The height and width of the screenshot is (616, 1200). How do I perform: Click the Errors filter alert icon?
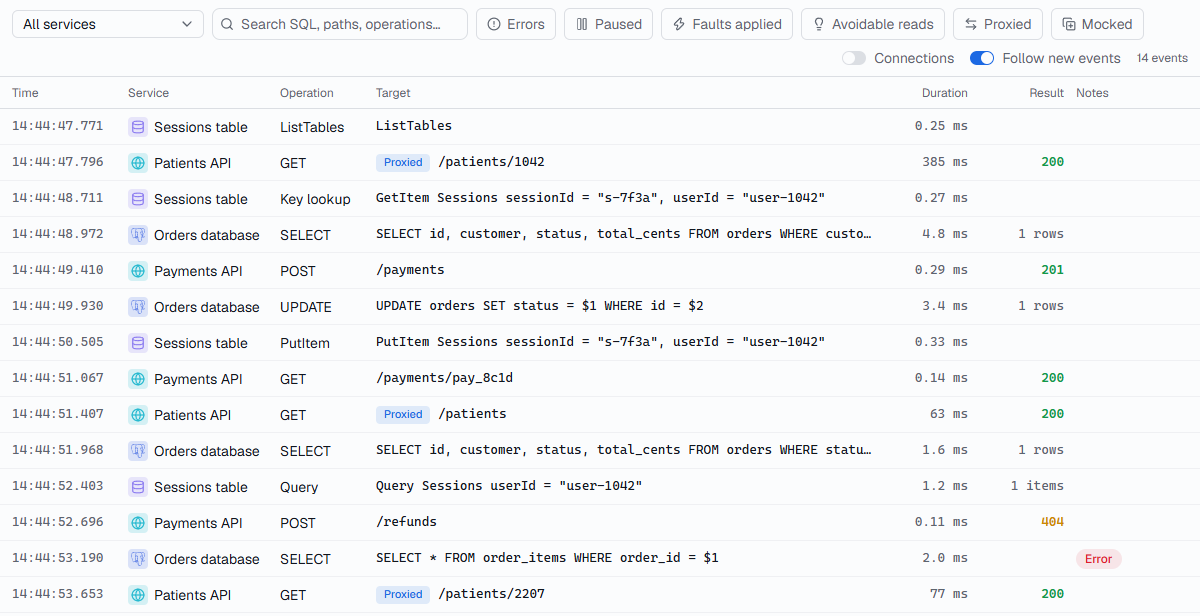(x=494, y=24)
